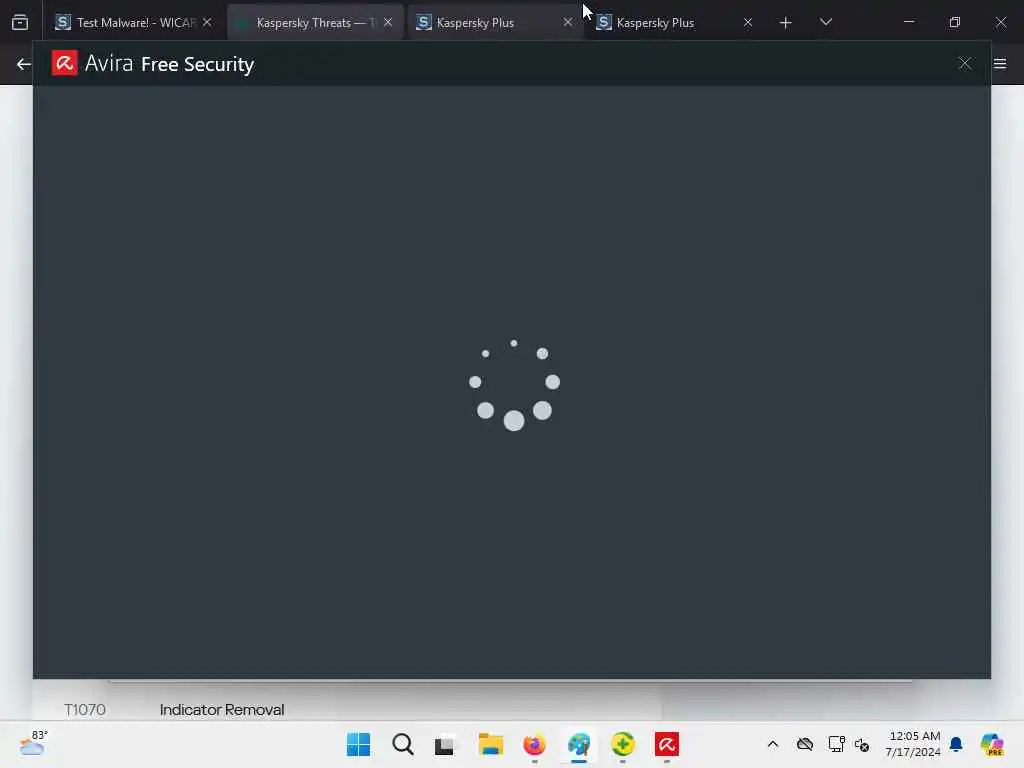Open the Windows Start menu

pos(359,744)
